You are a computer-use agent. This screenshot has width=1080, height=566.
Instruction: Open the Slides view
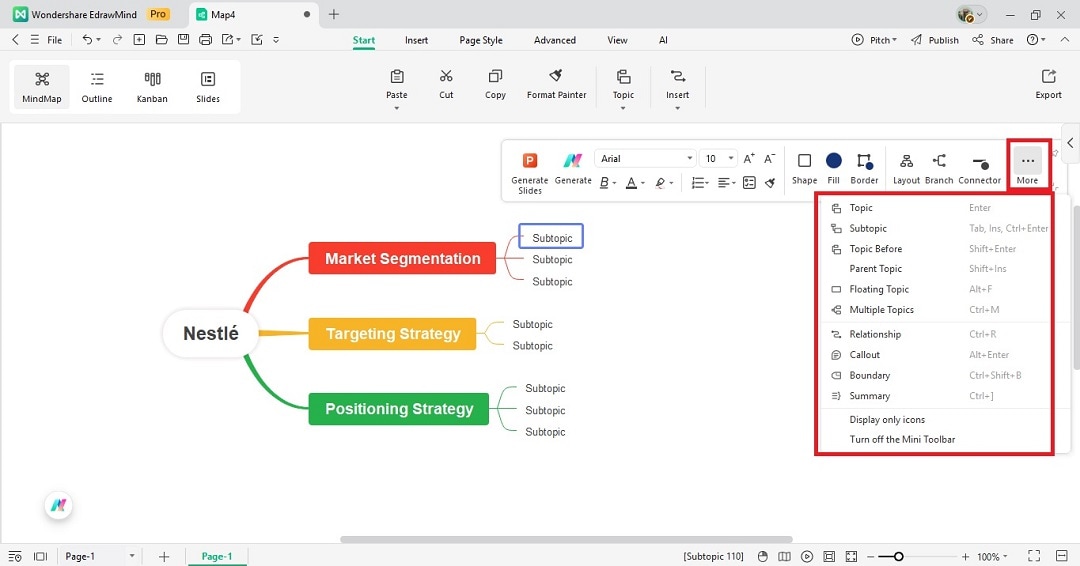208,87
